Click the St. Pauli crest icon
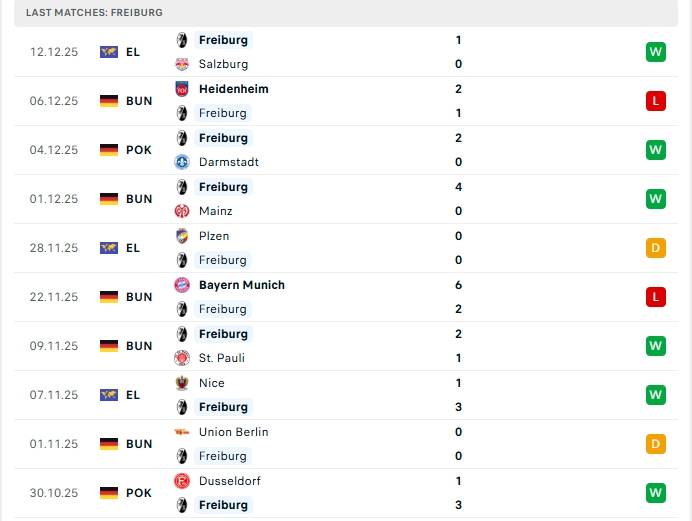The height and width of the screenshot is (521, 692). pos(182,358)
